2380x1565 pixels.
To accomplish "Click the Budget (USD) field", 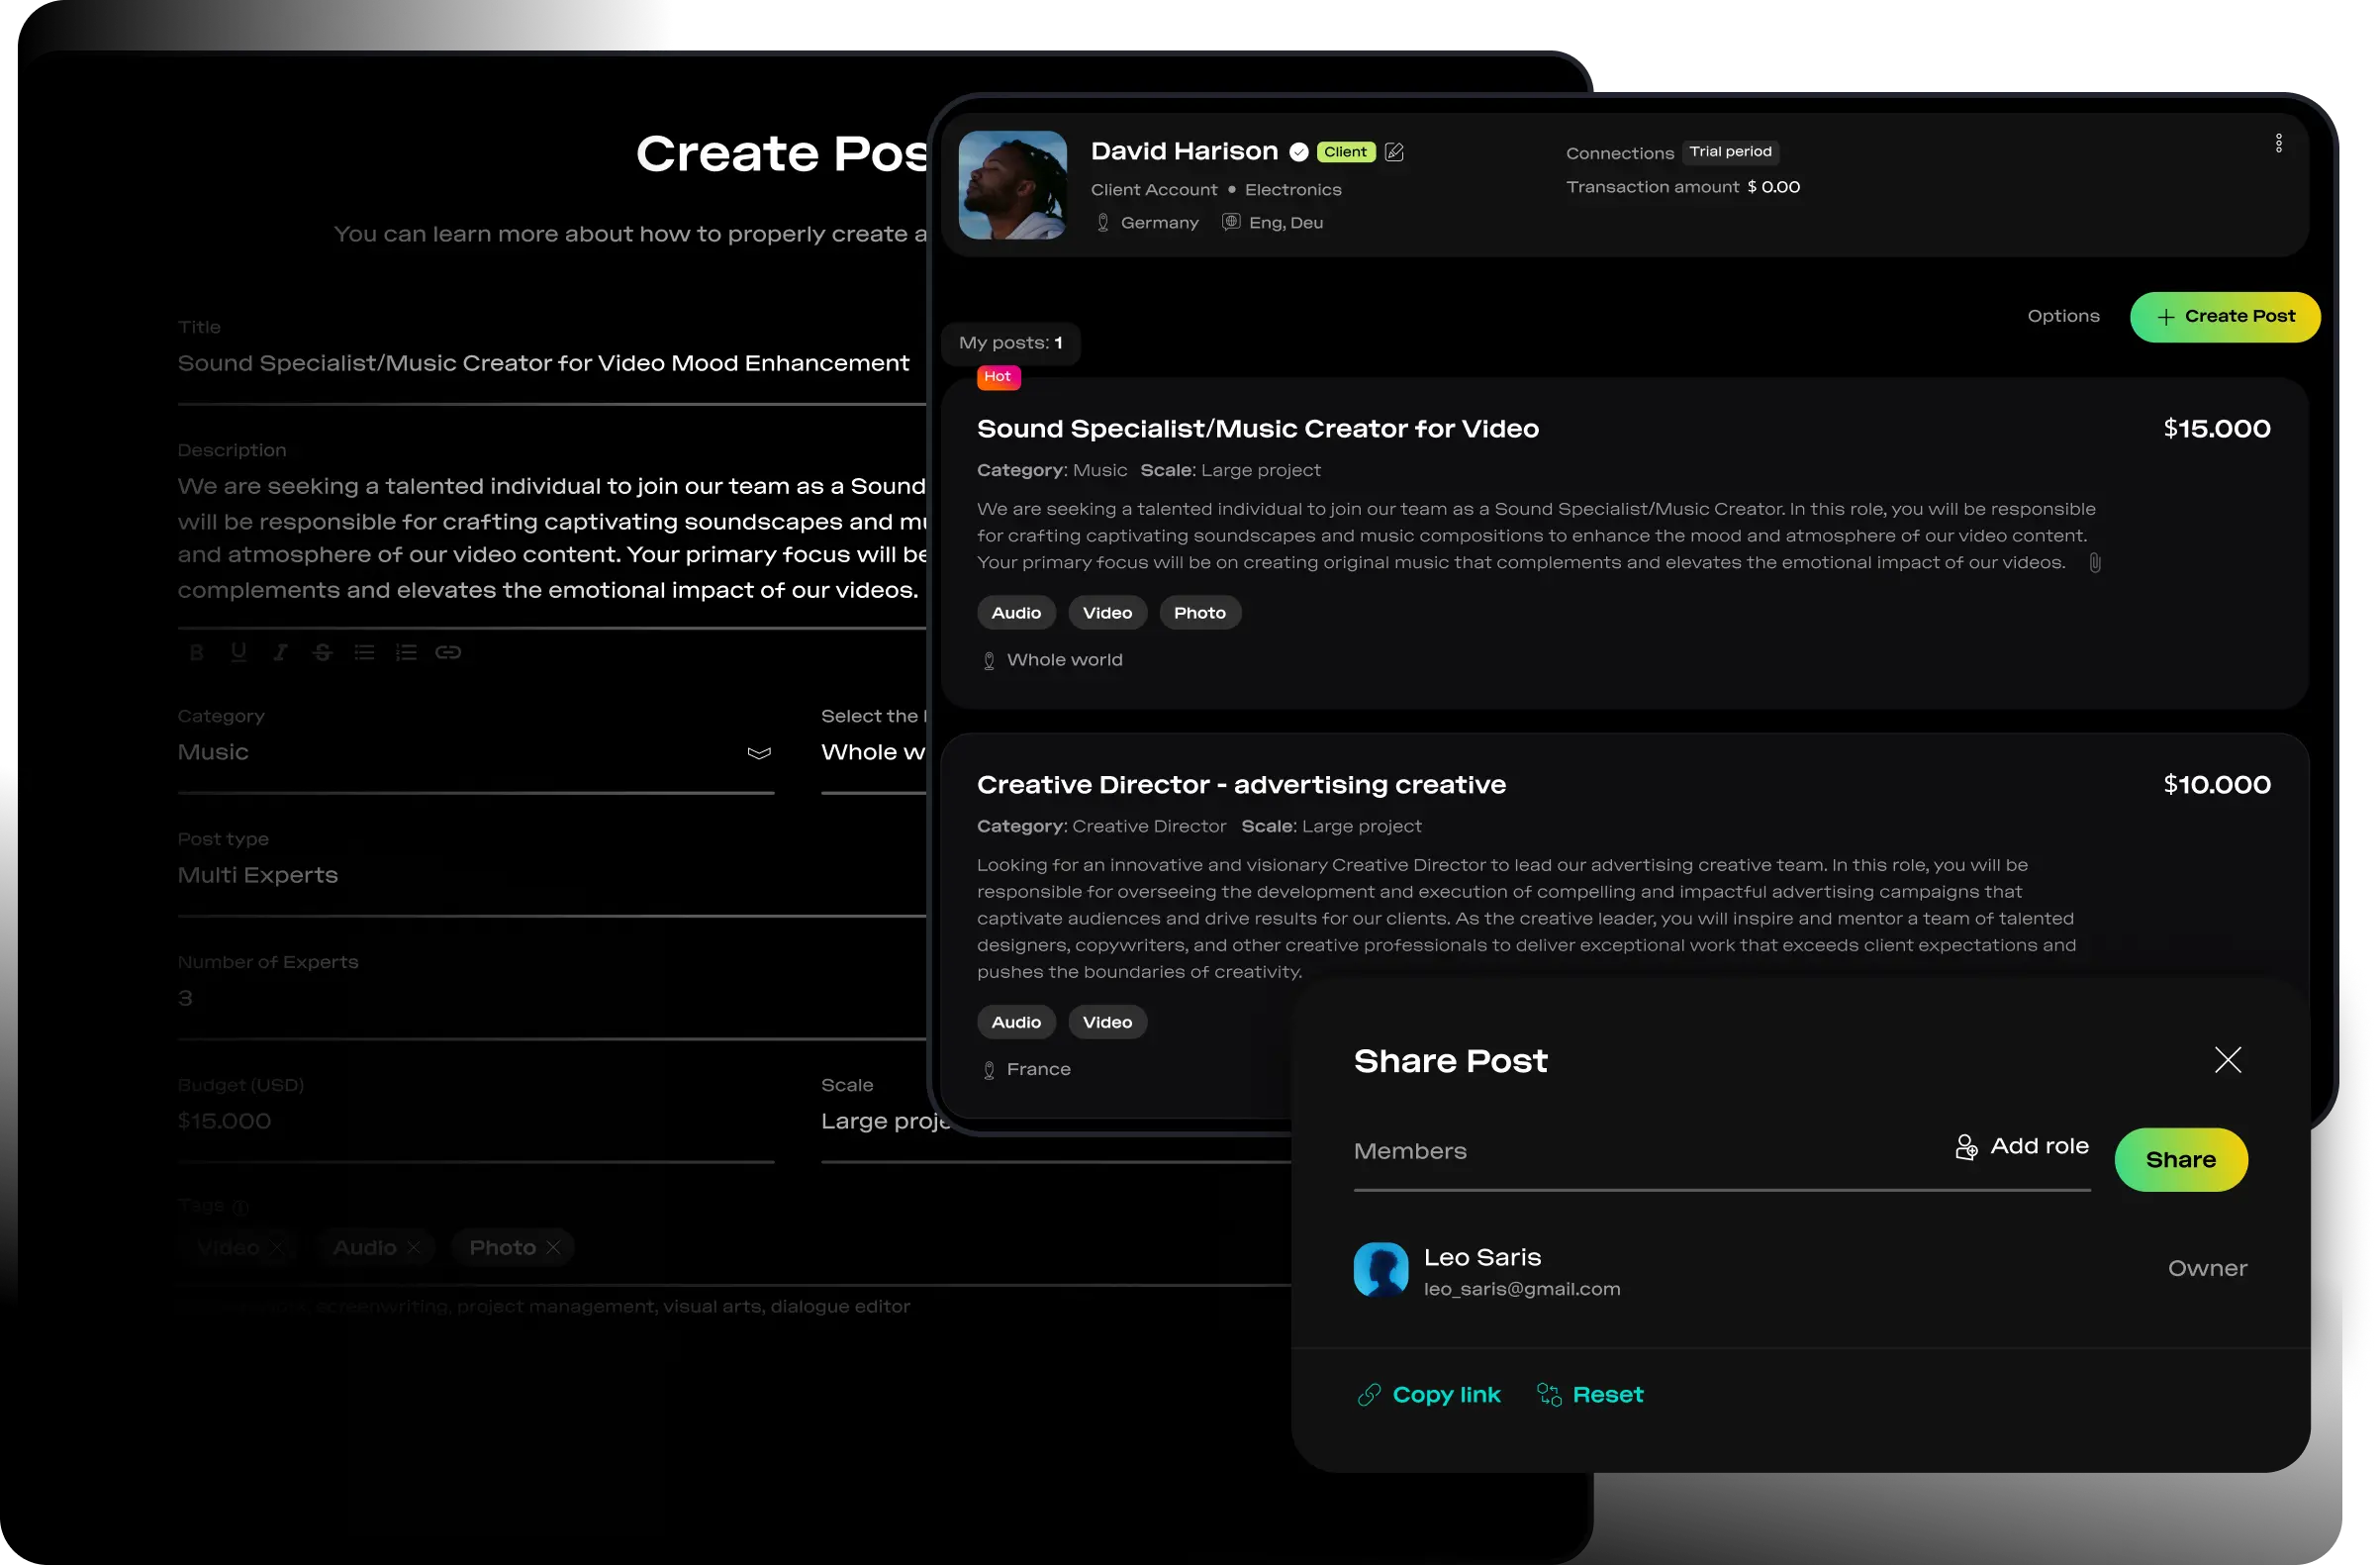I will [475, 1121].
